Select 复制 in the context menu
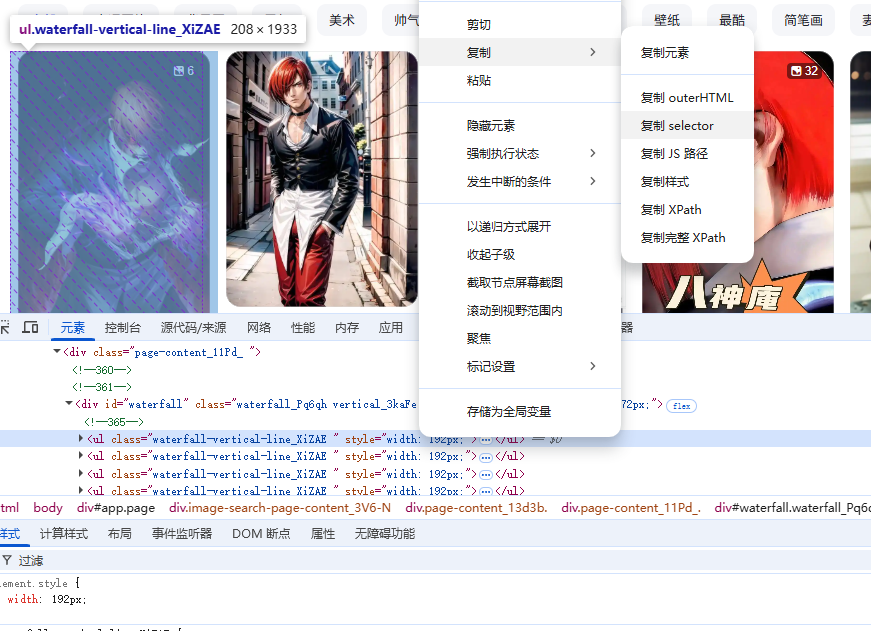Image resolution: width=871 pixels, height=631 pixels. (519, 52)
